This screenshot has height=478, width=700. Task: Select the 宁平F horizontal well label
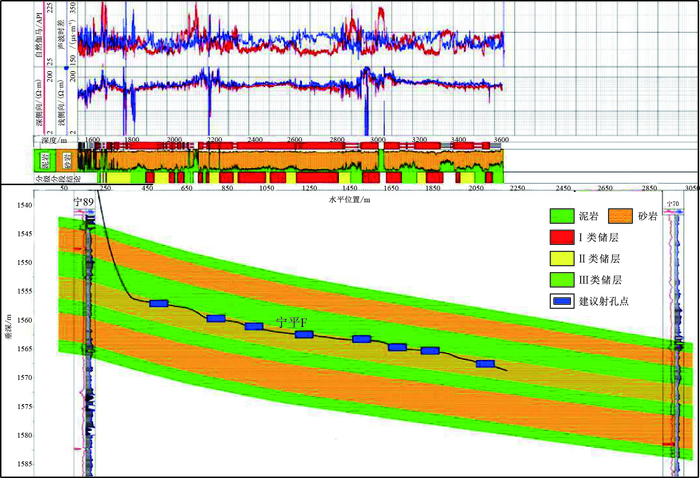click(x=290, y=324)
